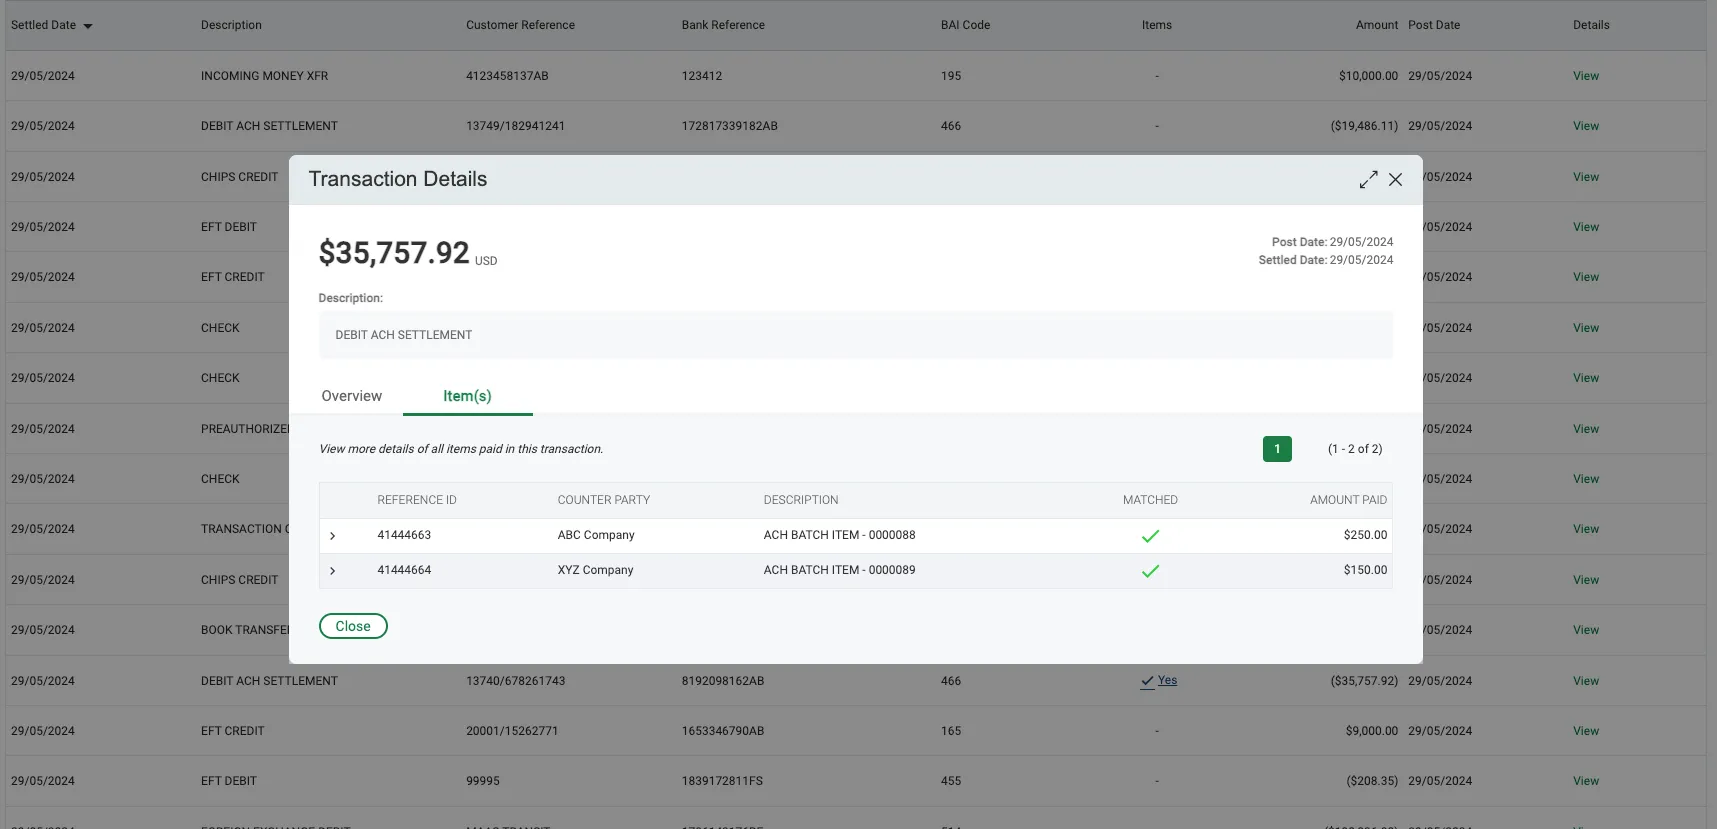Select the Item(s) tab

point(467,396)
